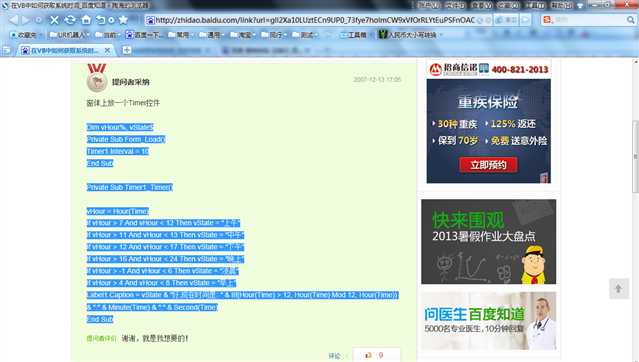This screenshot has width=639, height=362.
Task: Open the 帮助(H) menu
Action: tap(562, 5)
